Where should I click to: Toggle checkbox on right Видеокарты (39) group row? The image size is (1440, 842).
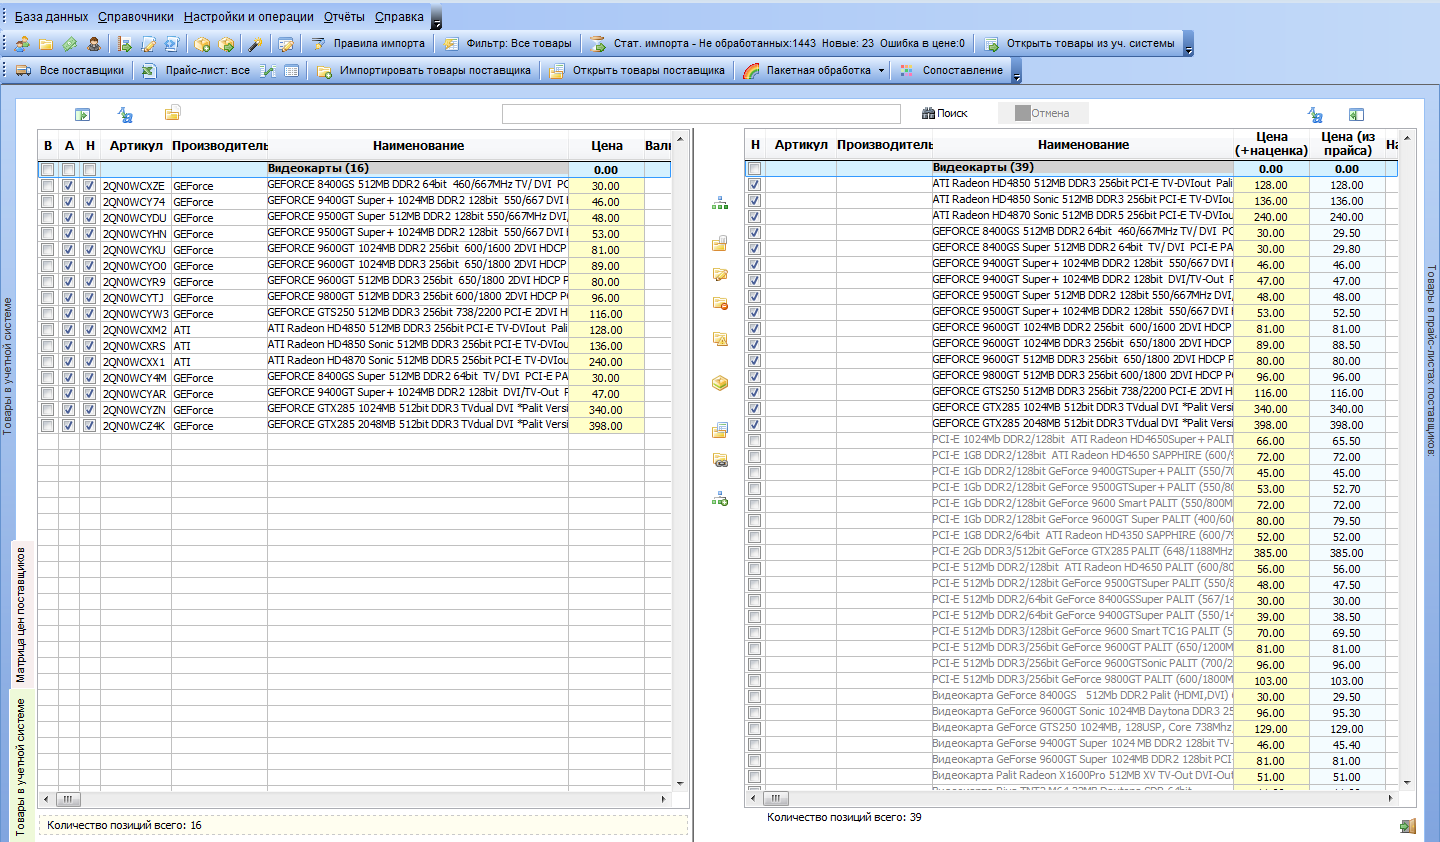754,169
